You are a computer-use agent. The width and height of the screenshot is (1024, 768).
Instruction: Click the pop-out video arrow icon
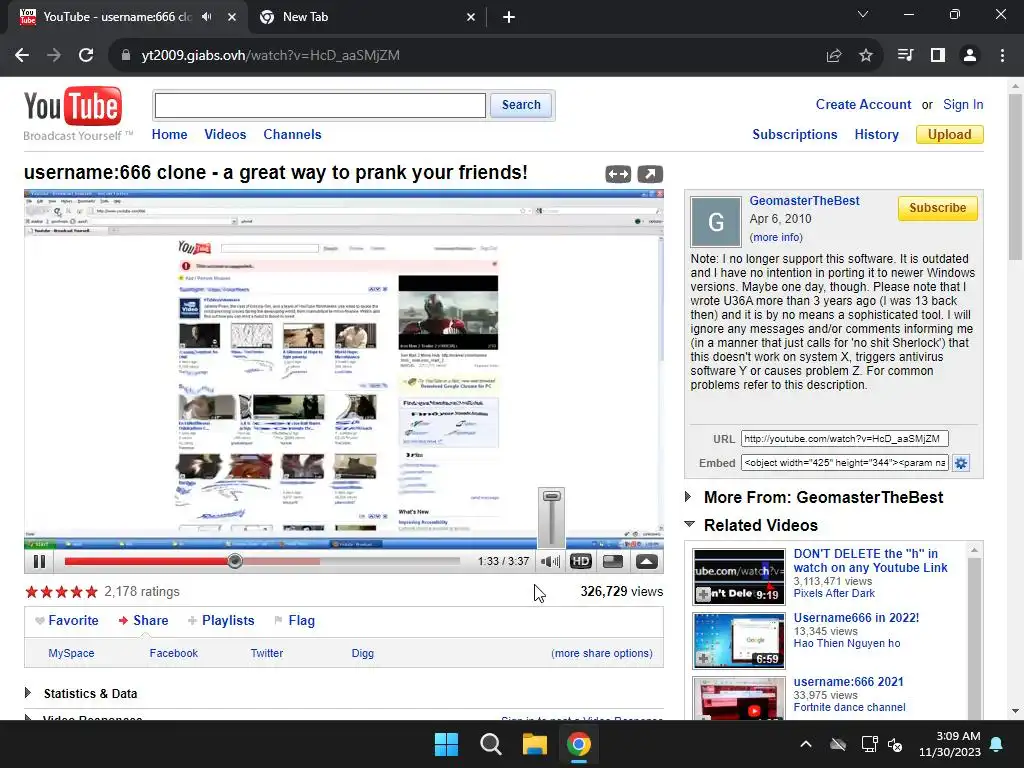click(x=650, y=174)
